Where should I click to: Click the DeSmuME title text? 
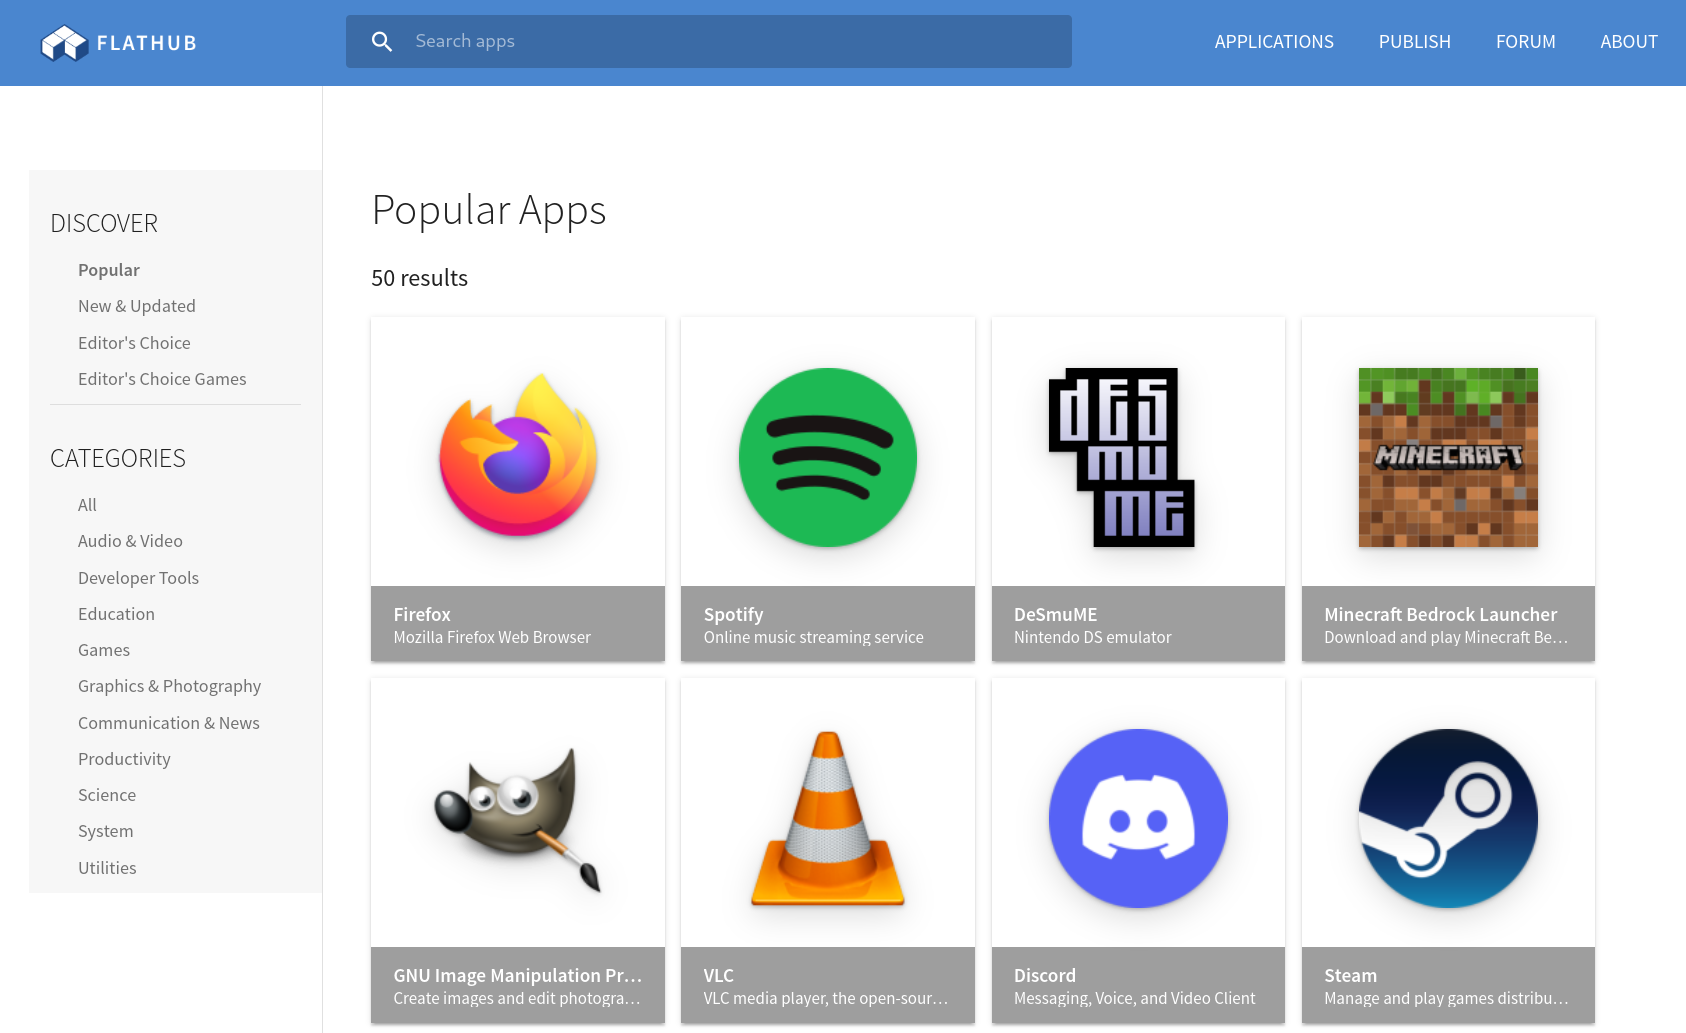coord(1055,614)
